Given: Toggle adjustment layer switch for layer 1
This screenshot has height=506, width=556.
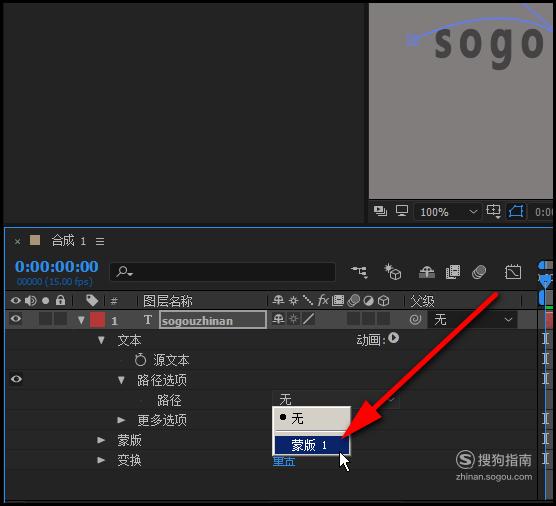Looking at the screenshot, I should coord(368,319).
